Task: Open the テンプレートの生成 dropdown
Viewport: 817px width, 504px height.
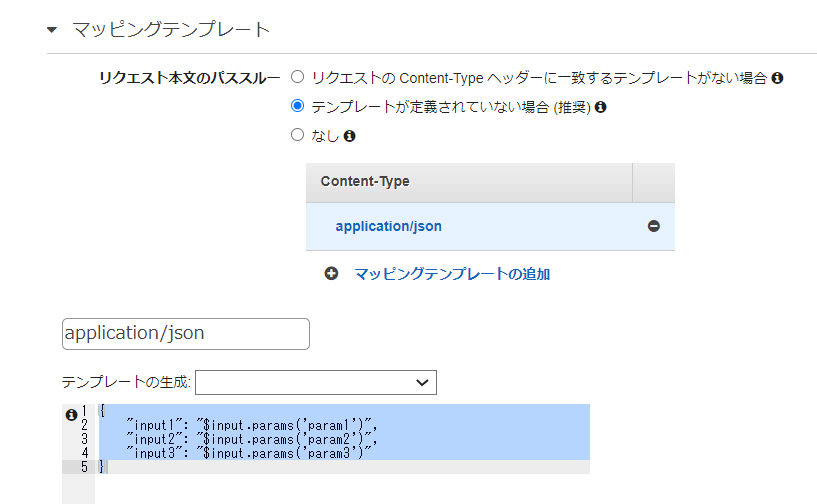Action: point(316,383)
